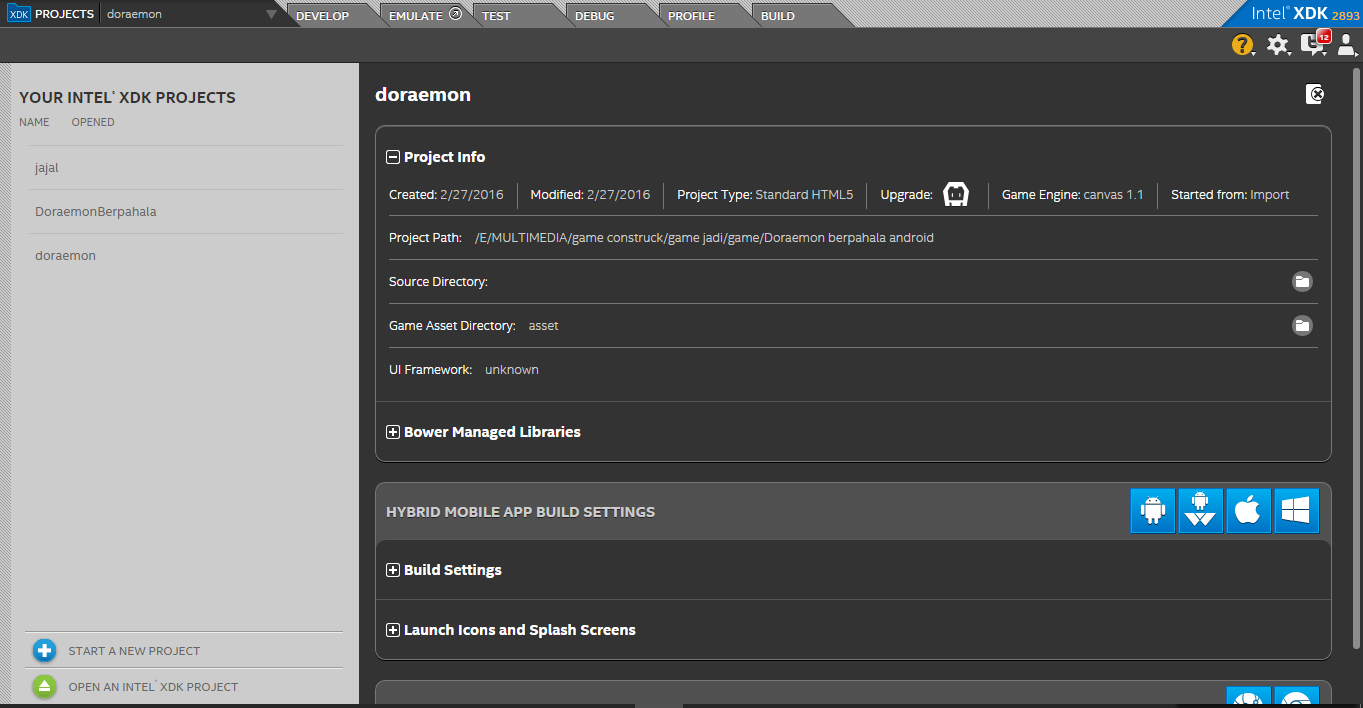Click the Game Asset Directory value asset
The height and width of the screenshot is (708, 1363).
point(543,326)
